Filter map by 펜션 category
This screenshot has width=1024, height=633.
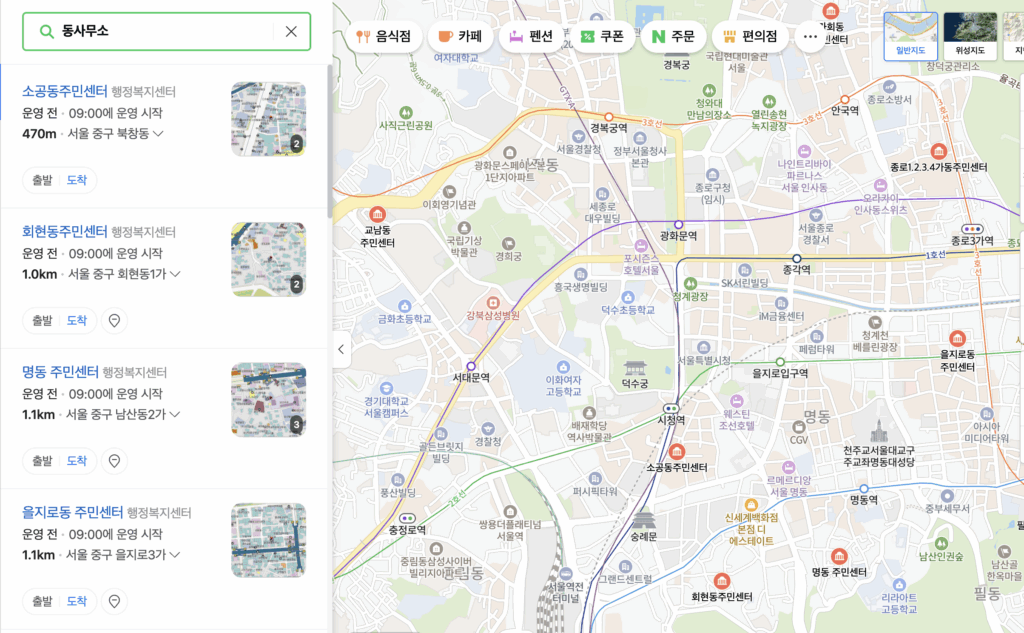pos(531,37)
